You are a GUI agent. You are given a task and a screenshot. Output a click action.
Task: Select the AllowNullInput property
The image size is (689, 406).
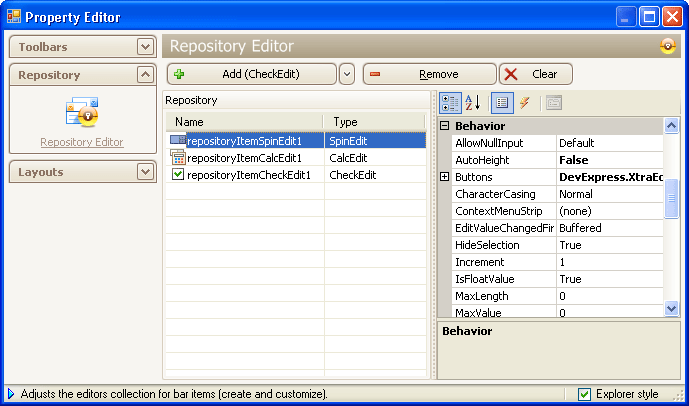pyautogui.click(x=504, y=143)
